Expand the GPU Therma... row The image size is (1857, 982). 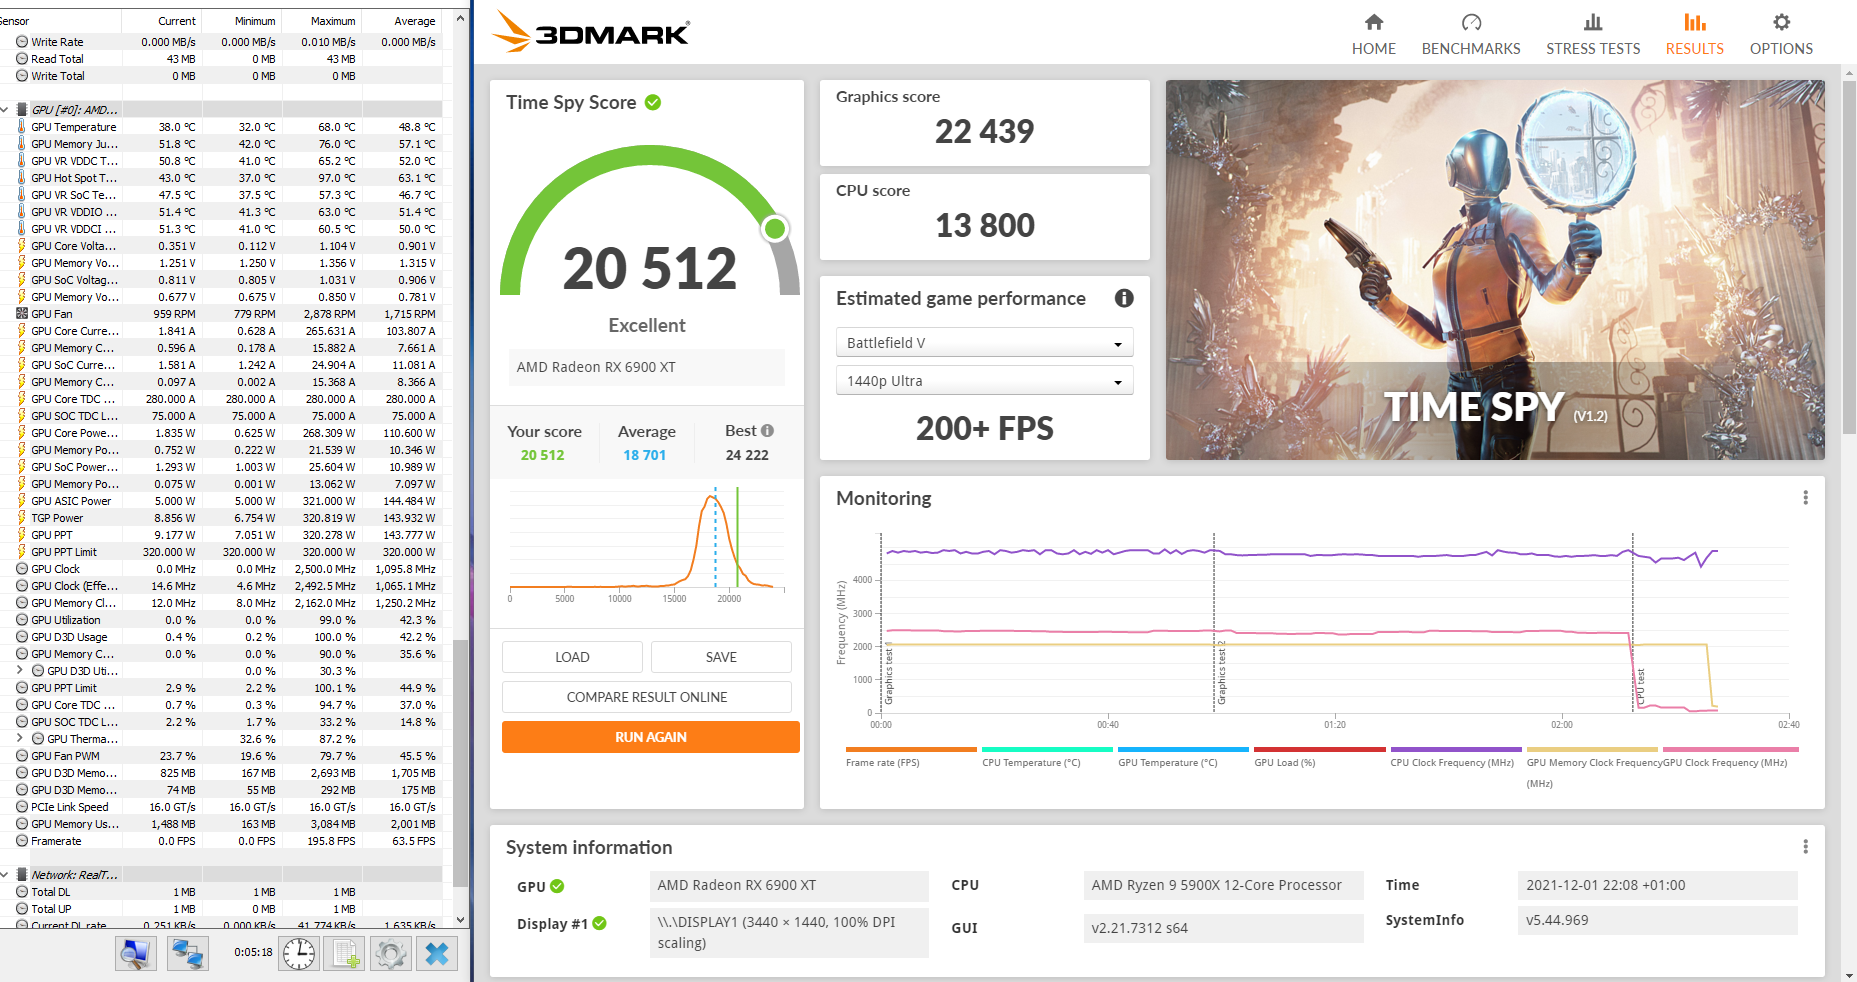20,739
